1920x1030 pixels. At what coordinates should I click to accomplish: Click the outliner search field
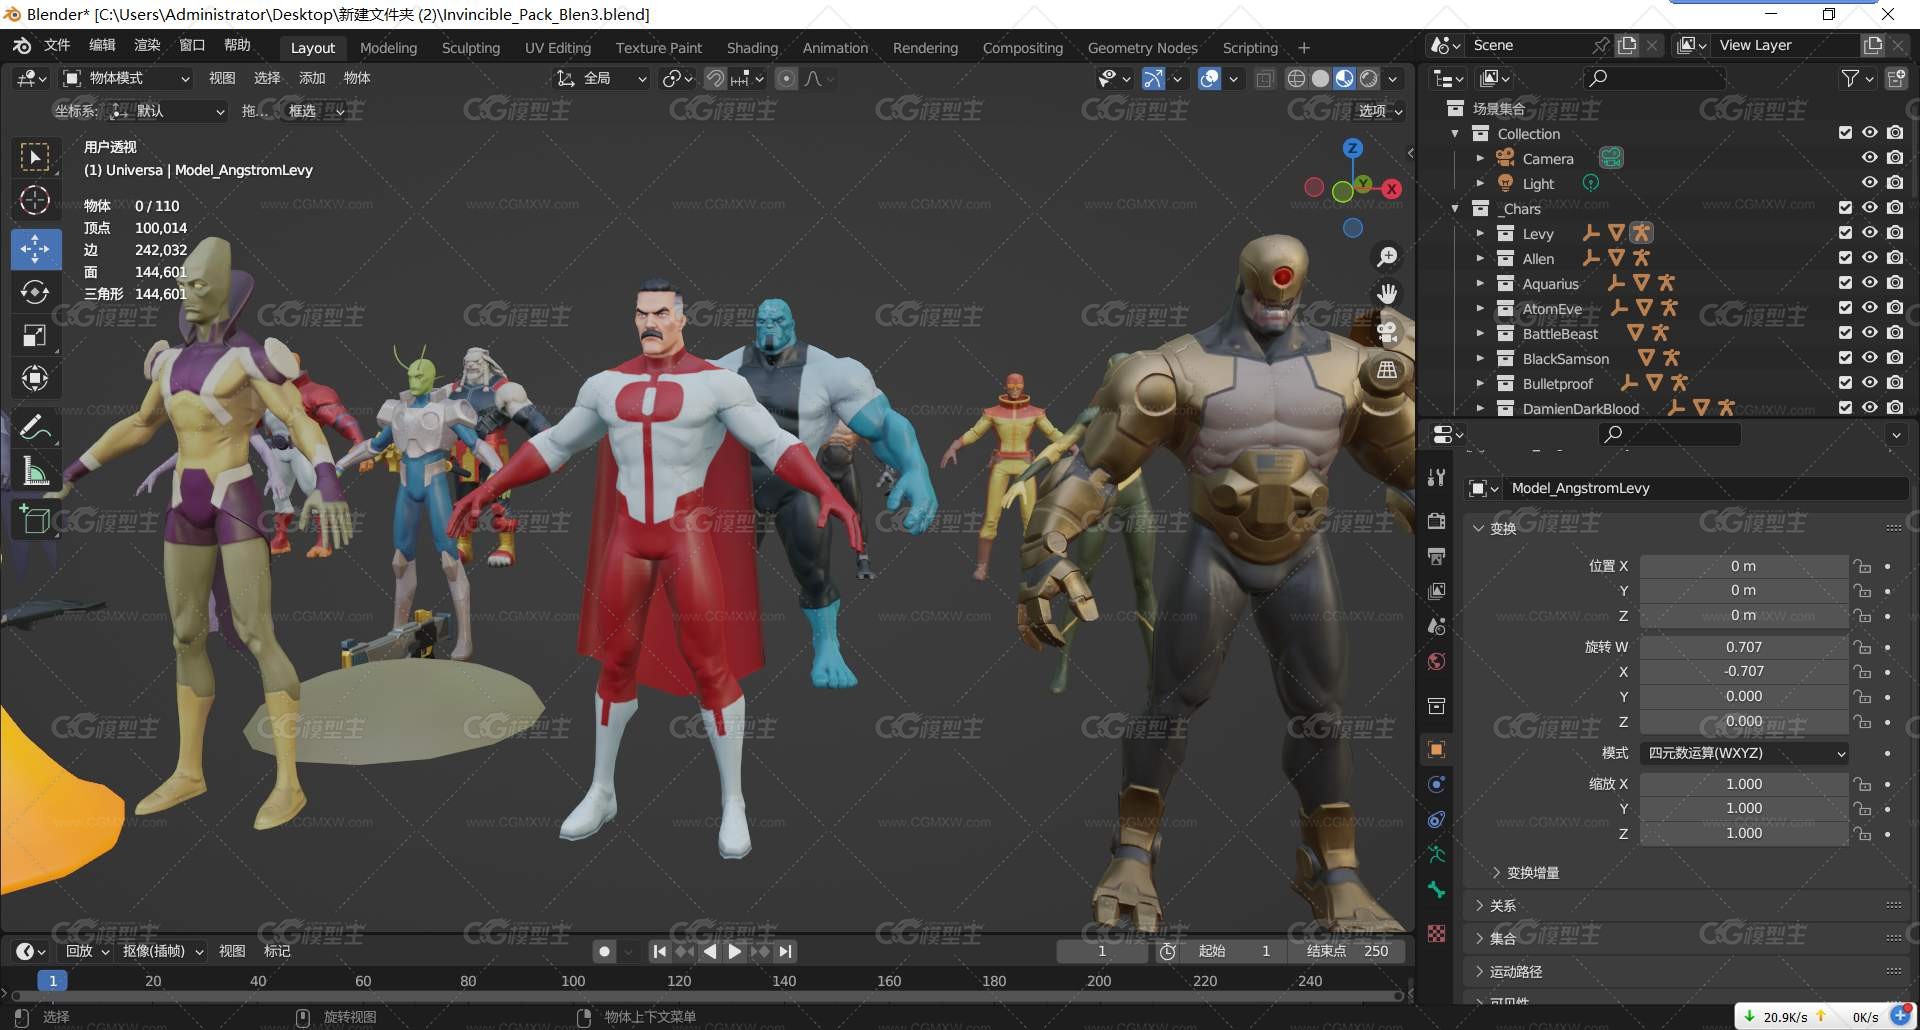point(1655,78)
